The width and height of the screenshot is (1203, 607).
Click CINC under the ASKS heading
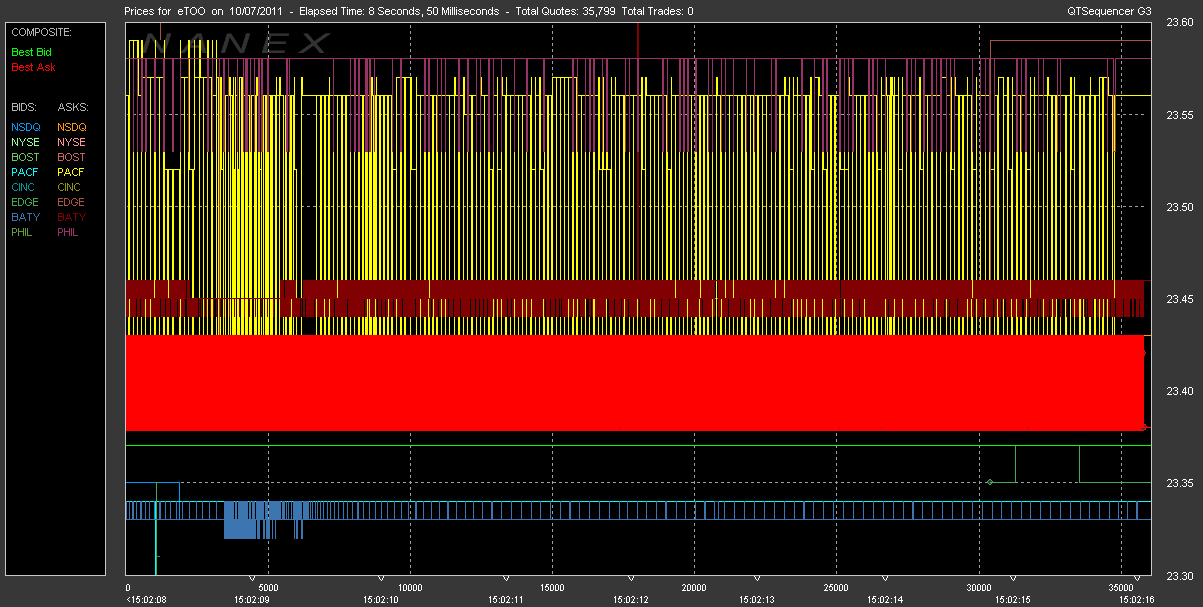click(x=71, y=187)
